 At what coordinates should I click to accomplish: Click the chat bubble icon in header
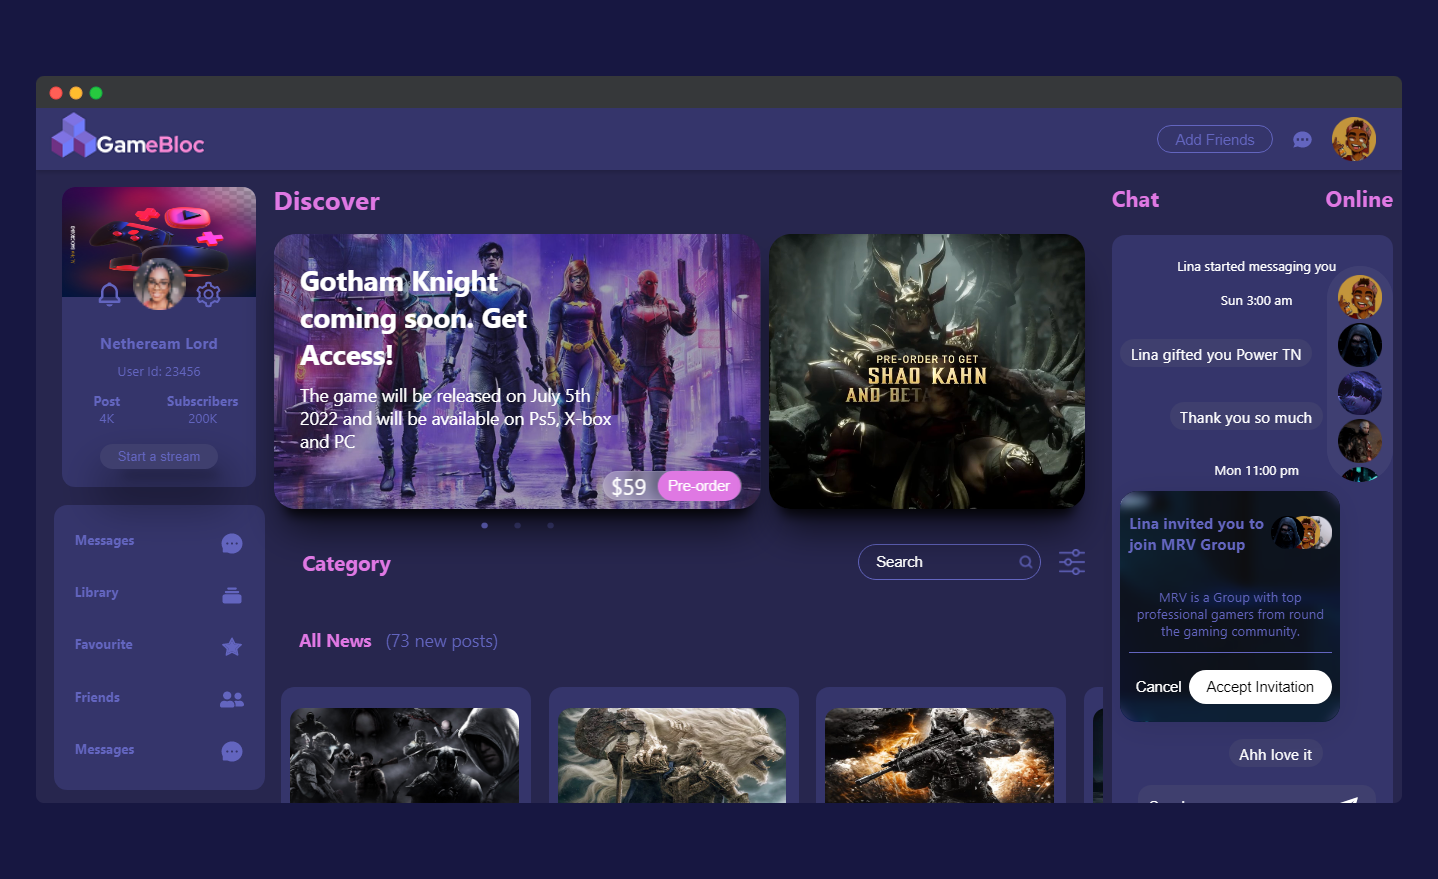pos(1302,140)
